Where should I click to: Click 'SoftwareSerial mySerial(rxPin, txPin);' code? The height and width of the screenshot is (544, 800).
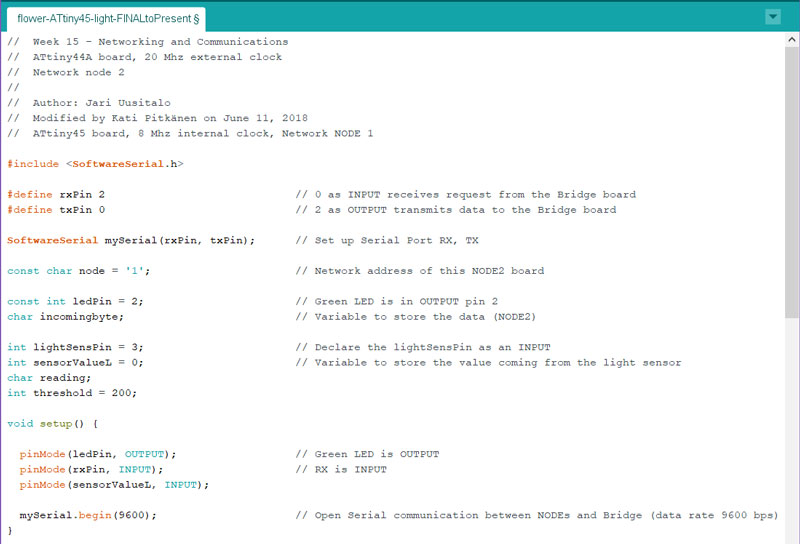(x=131, y=240)
